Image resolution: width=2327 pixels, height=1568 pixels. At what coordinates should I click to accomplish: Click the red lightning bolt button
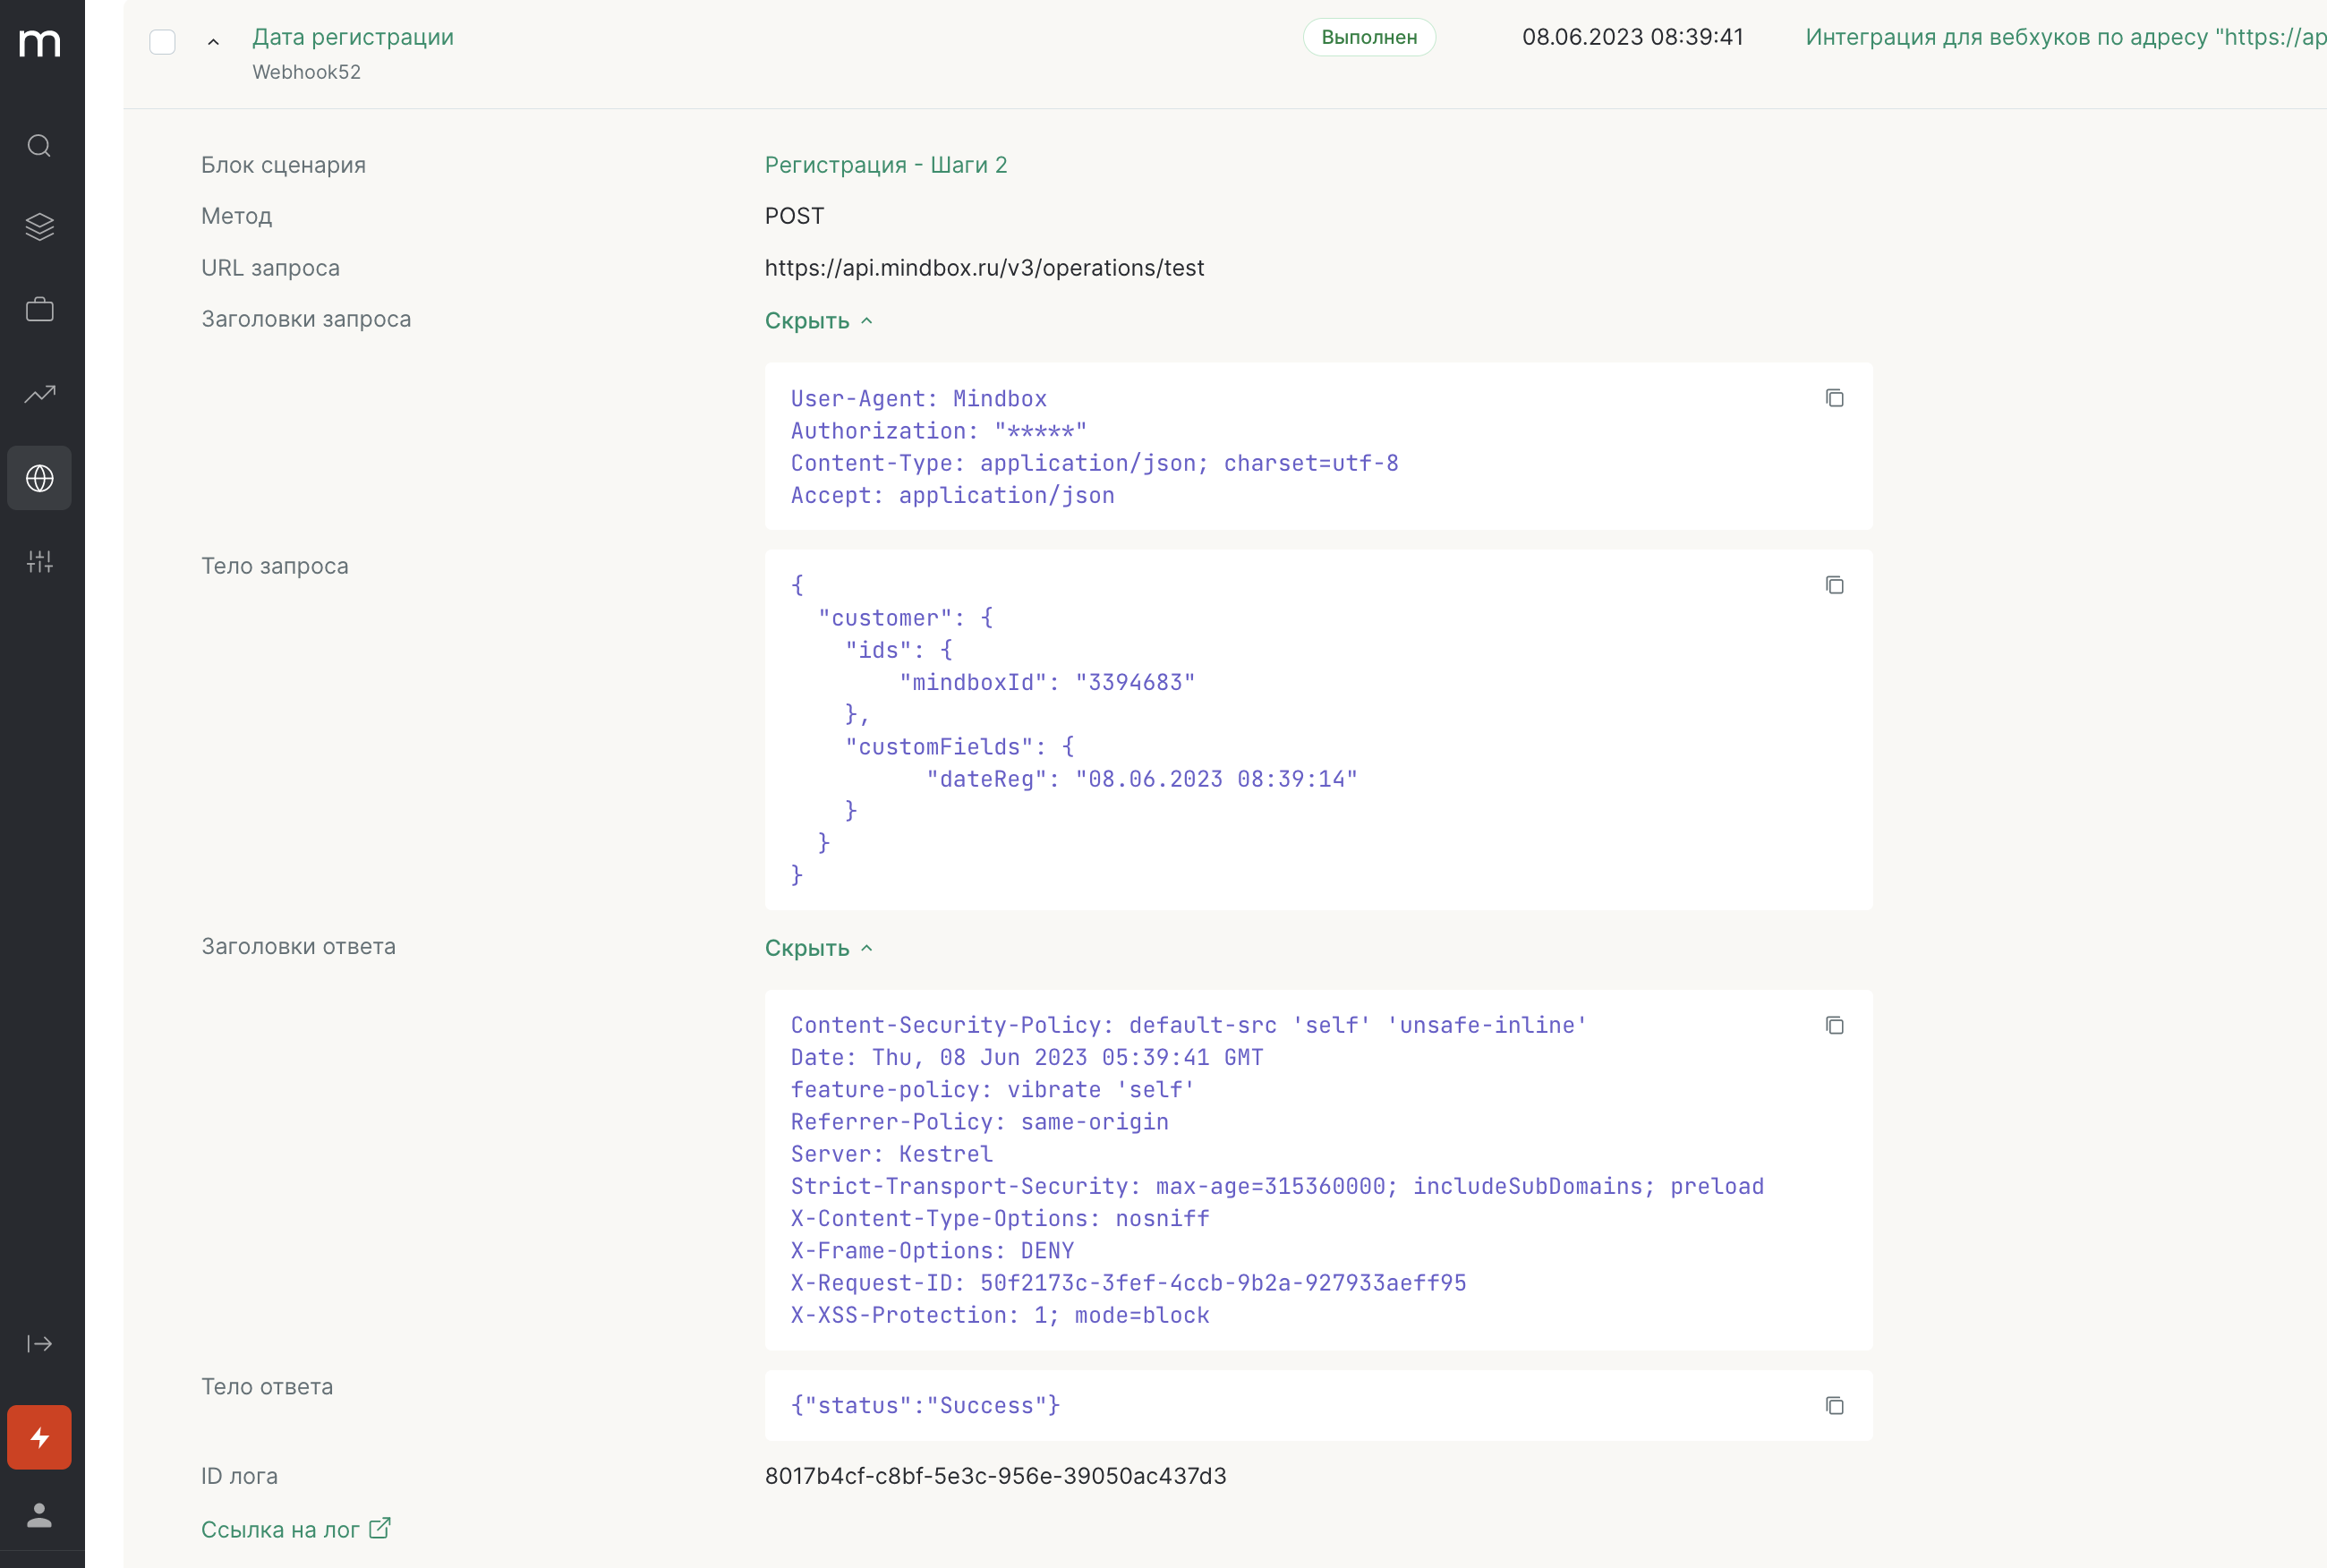coord(40,1437)
